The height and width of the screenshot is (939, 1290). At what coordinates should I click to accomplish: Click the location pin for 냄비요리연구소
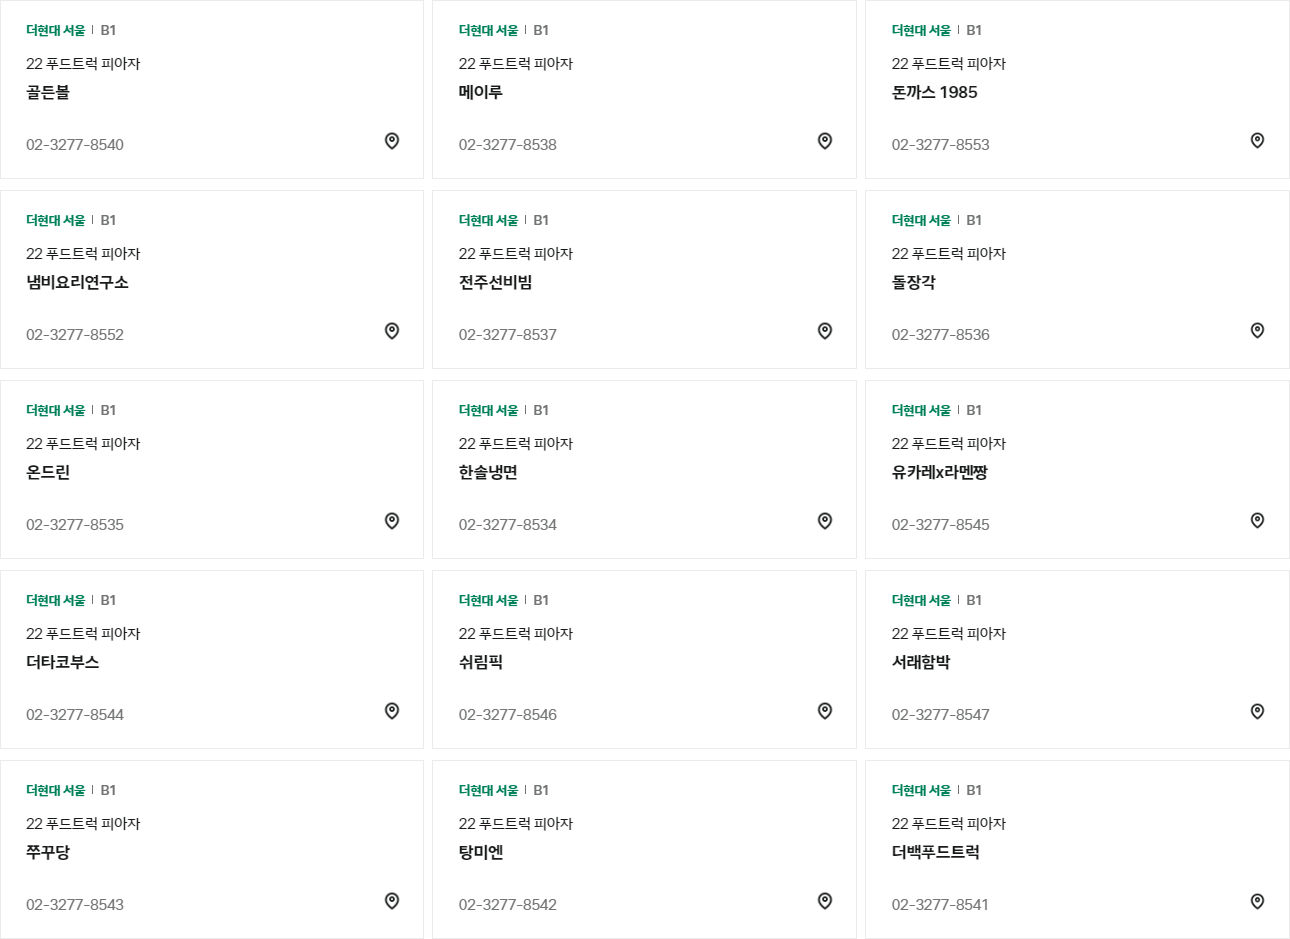[392, 331]
